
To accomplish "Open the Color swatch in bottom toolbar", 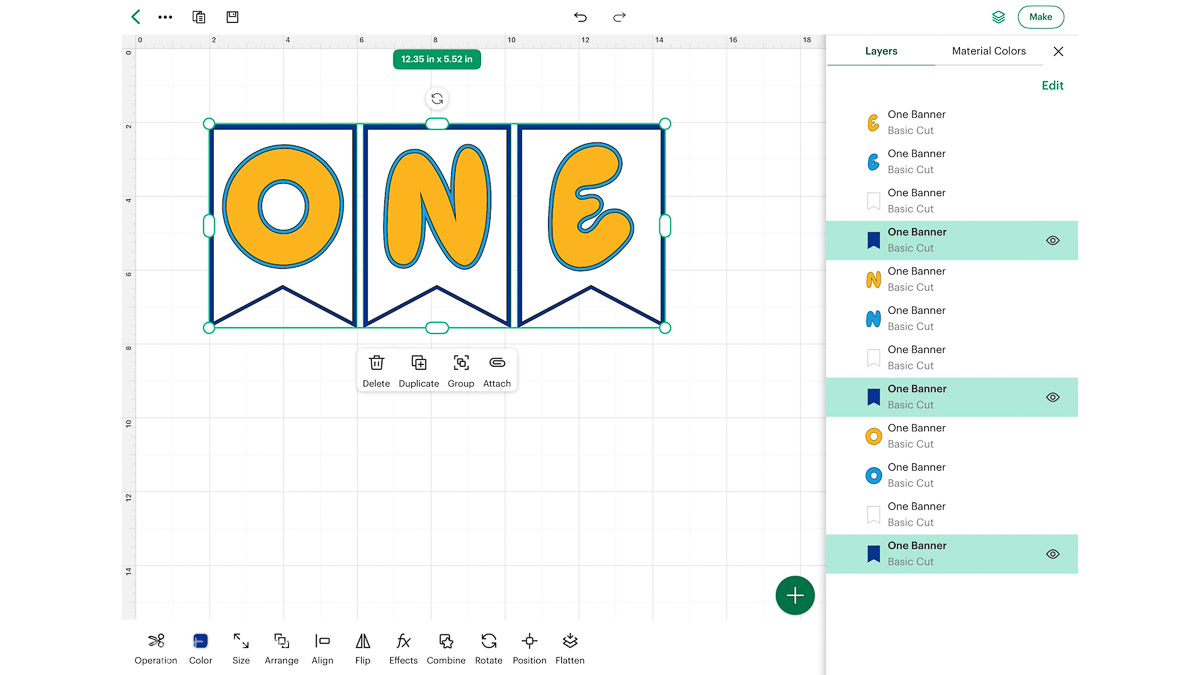I will 200,647.
